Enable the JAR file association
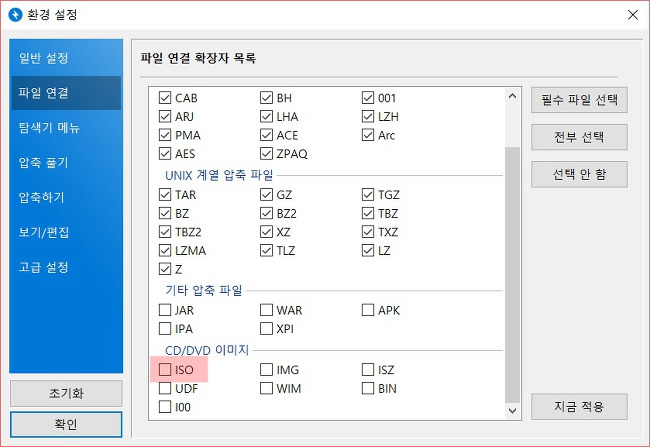This screenshot has width=650, height=447. pos(165,310)
